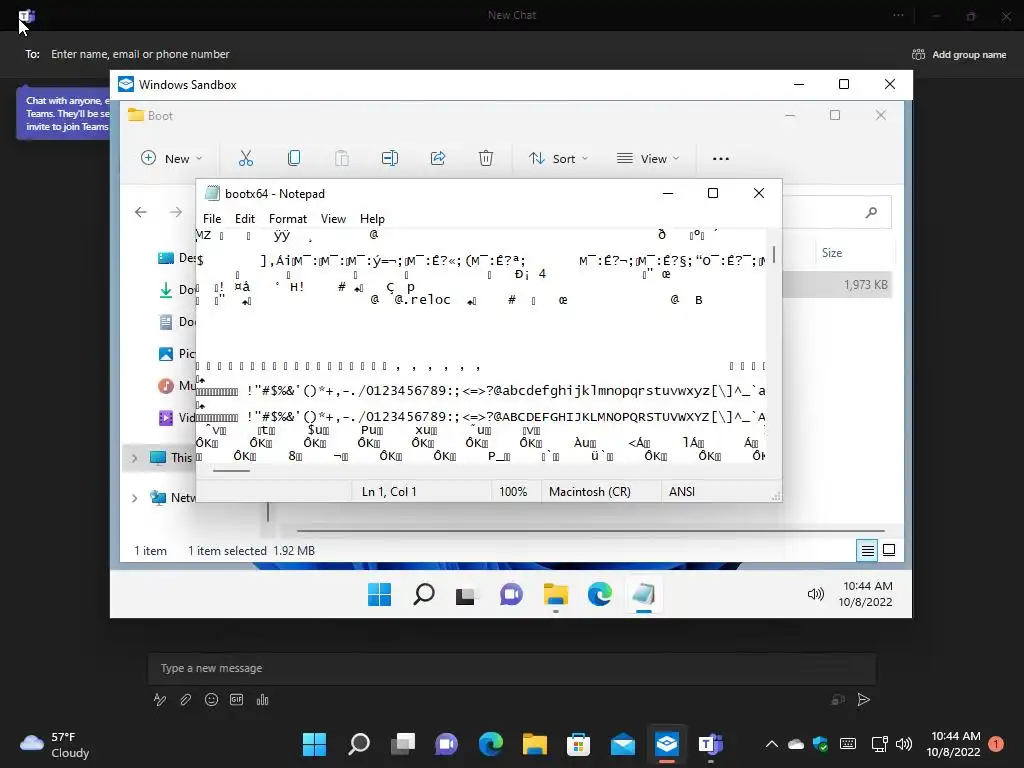Open the Sort dropdown in Boot window

click(558, 159)
